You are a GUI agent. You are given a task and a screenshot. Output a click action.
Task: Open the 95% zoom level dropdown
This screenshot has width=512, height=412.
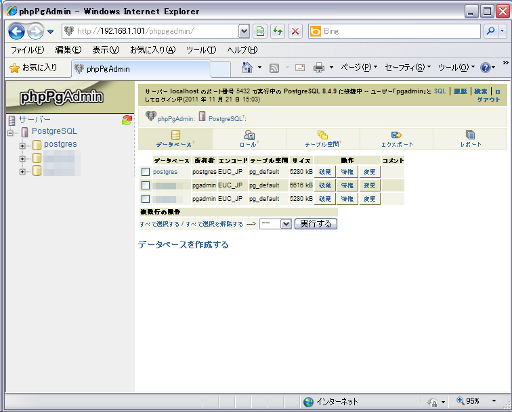(494, 401)
